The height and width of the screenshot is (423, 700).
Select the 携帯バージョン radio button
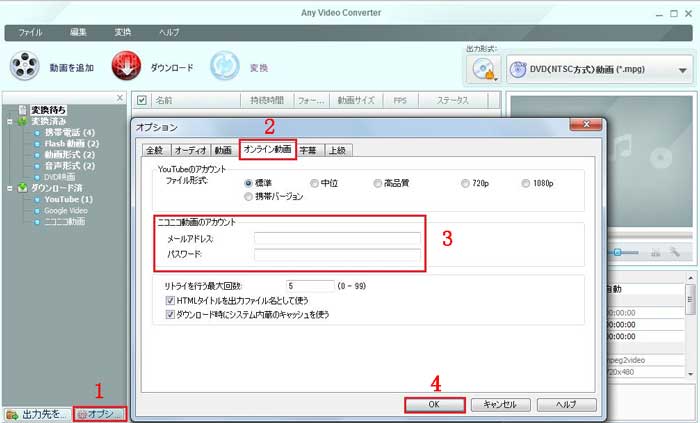[249, 196]
